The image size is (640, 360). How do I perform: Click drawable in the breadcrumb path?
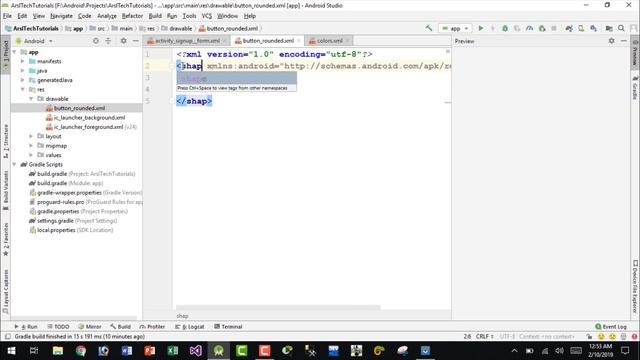click(x=177, y=29)
